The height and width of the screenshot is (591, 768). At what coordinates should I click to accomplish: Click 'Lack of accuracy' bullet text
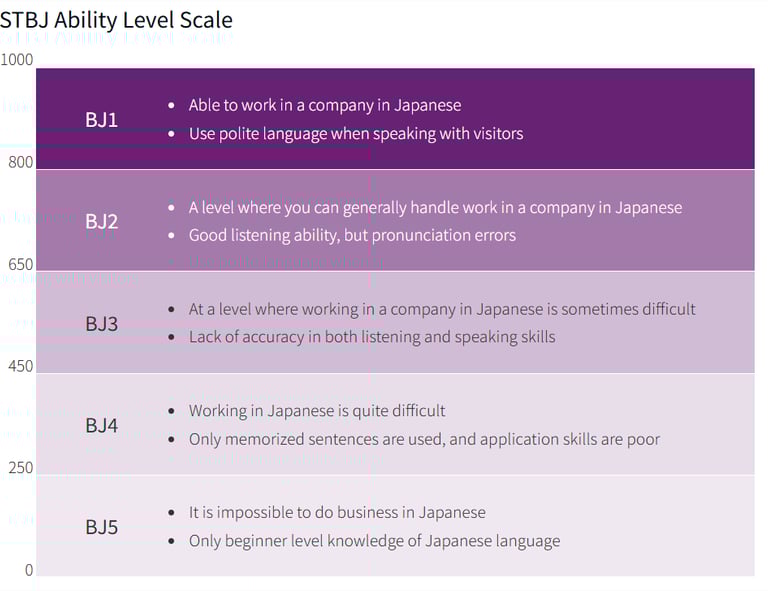(x=371, y=337)
